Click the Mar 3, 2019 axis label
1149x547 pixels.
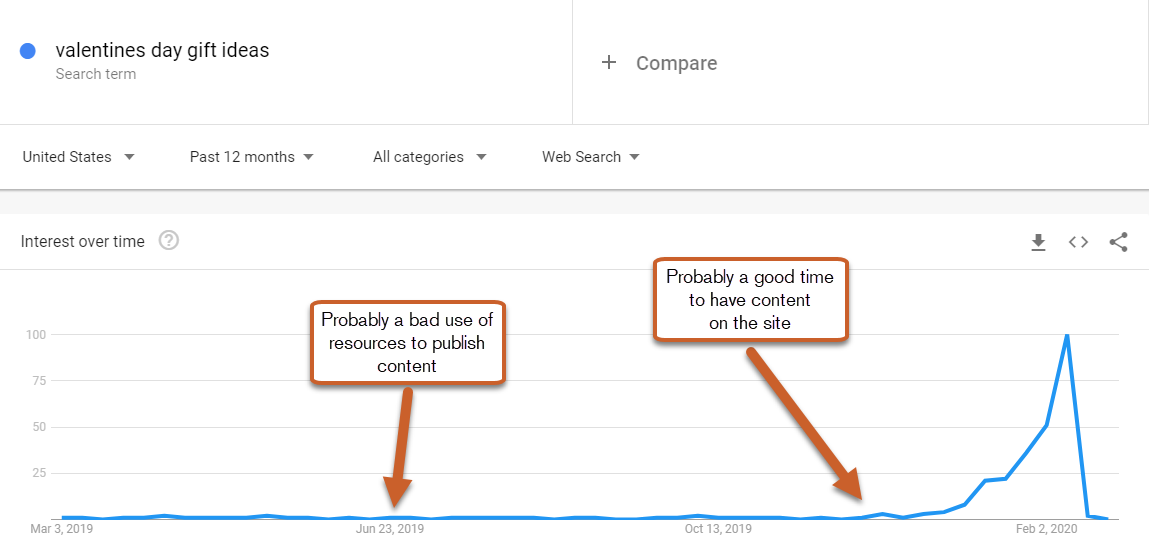[x=61, y=529]
